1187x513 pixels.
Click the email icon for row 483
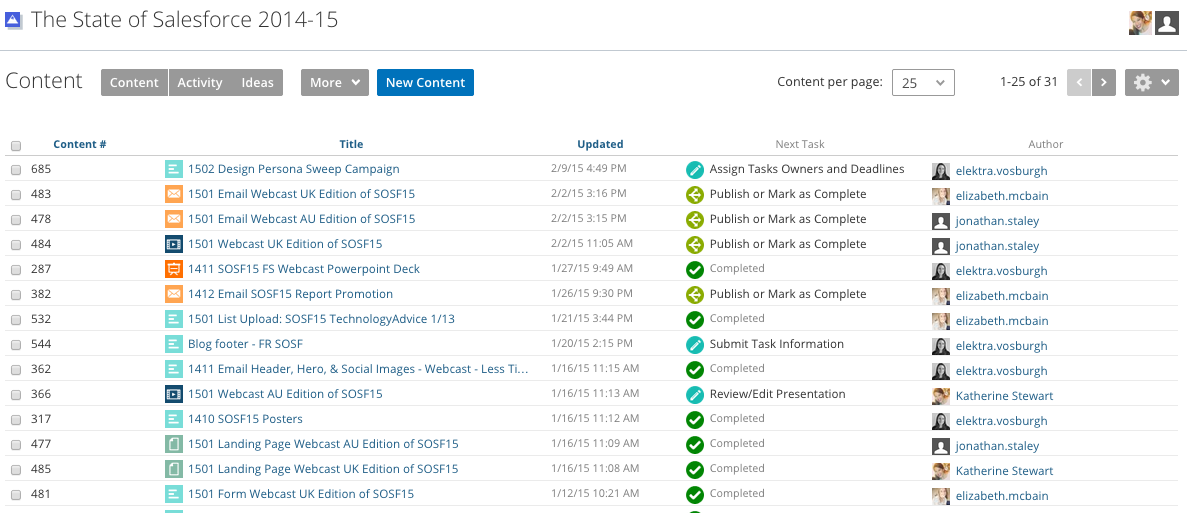174,194
